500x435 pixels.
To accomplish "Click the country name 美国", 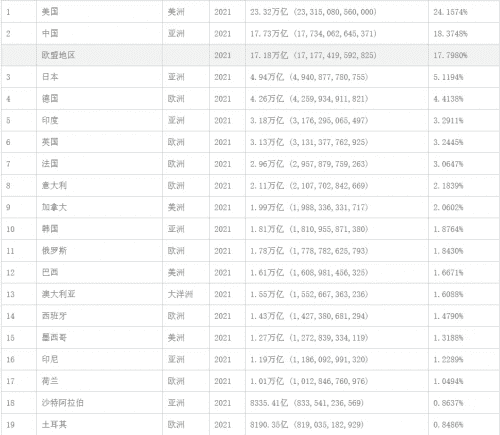I will coord(50,12).
